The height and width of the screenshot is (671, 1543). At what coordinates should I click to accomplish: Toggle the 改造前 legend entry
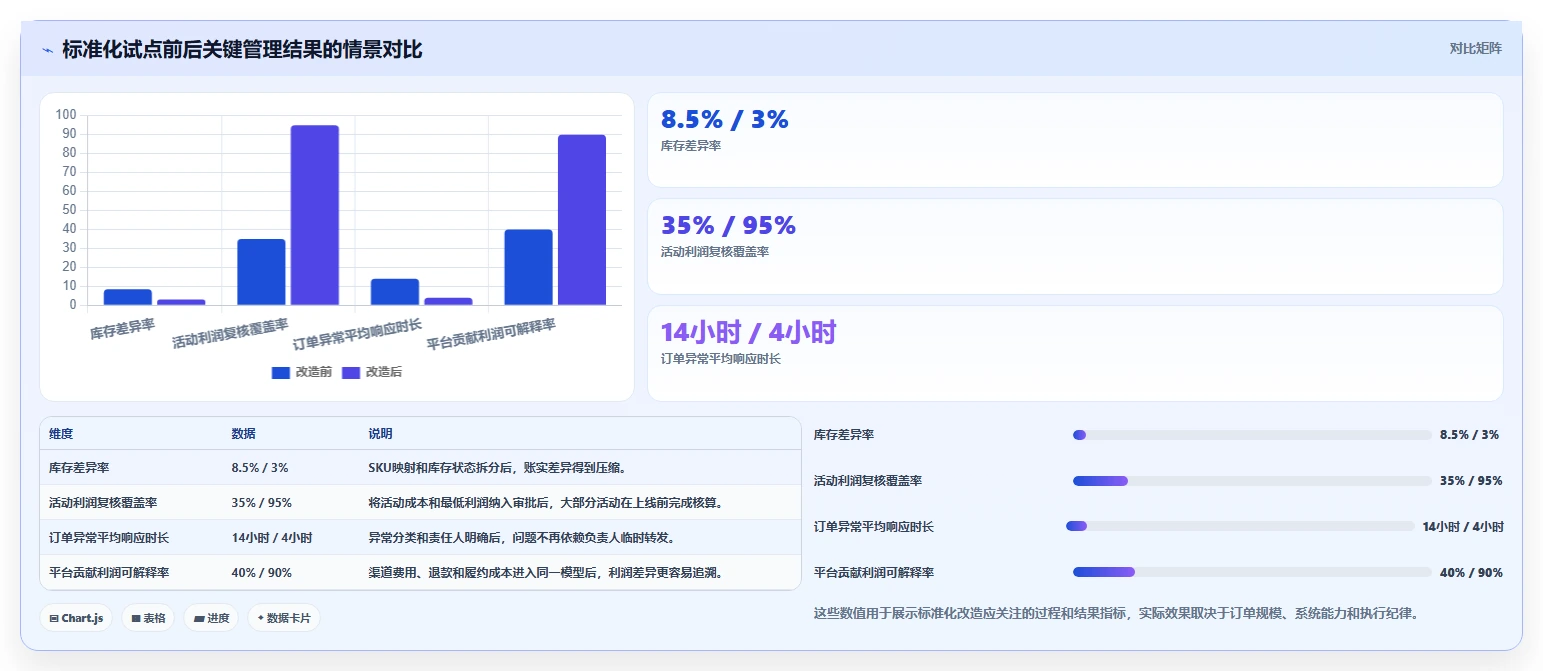(x=302, y=372)
